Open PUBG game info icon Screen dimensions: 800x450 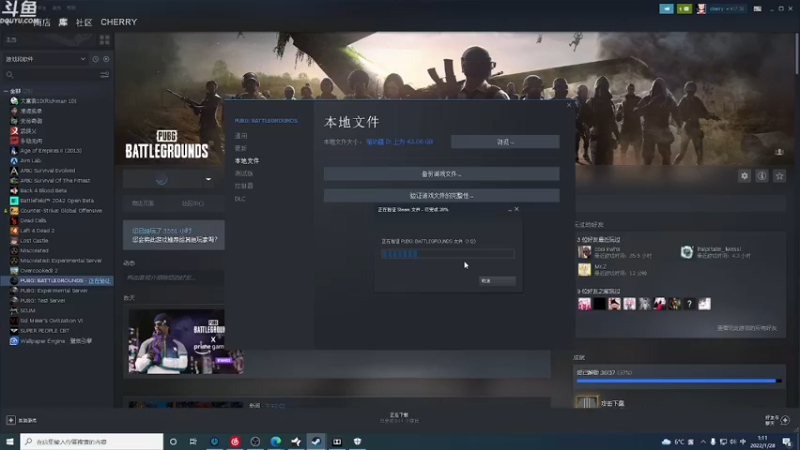click(x=762, y=176)
